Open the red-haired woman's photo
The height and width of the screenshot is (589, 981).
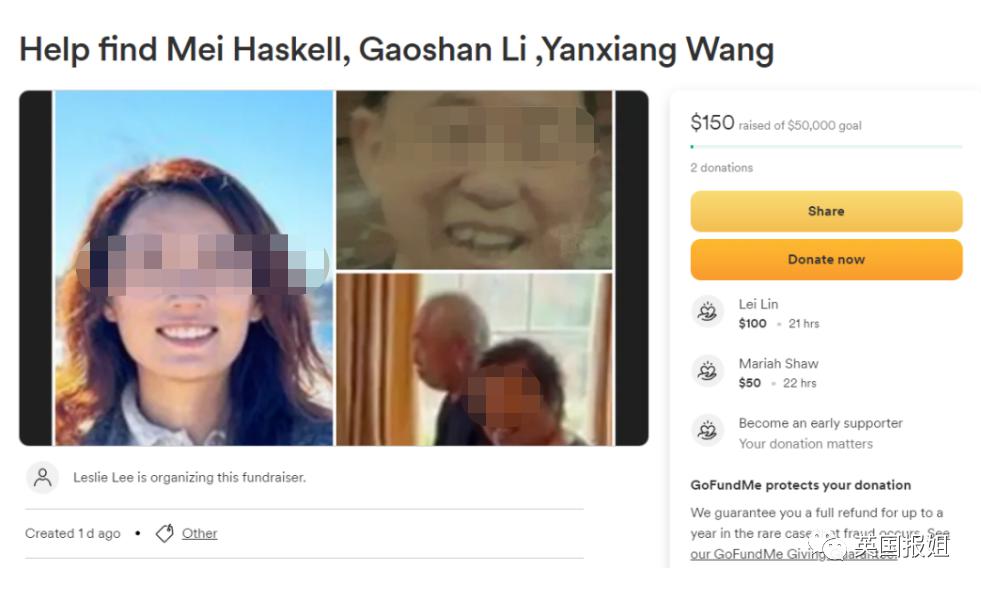pyautogui.click(x=194, y=268)
